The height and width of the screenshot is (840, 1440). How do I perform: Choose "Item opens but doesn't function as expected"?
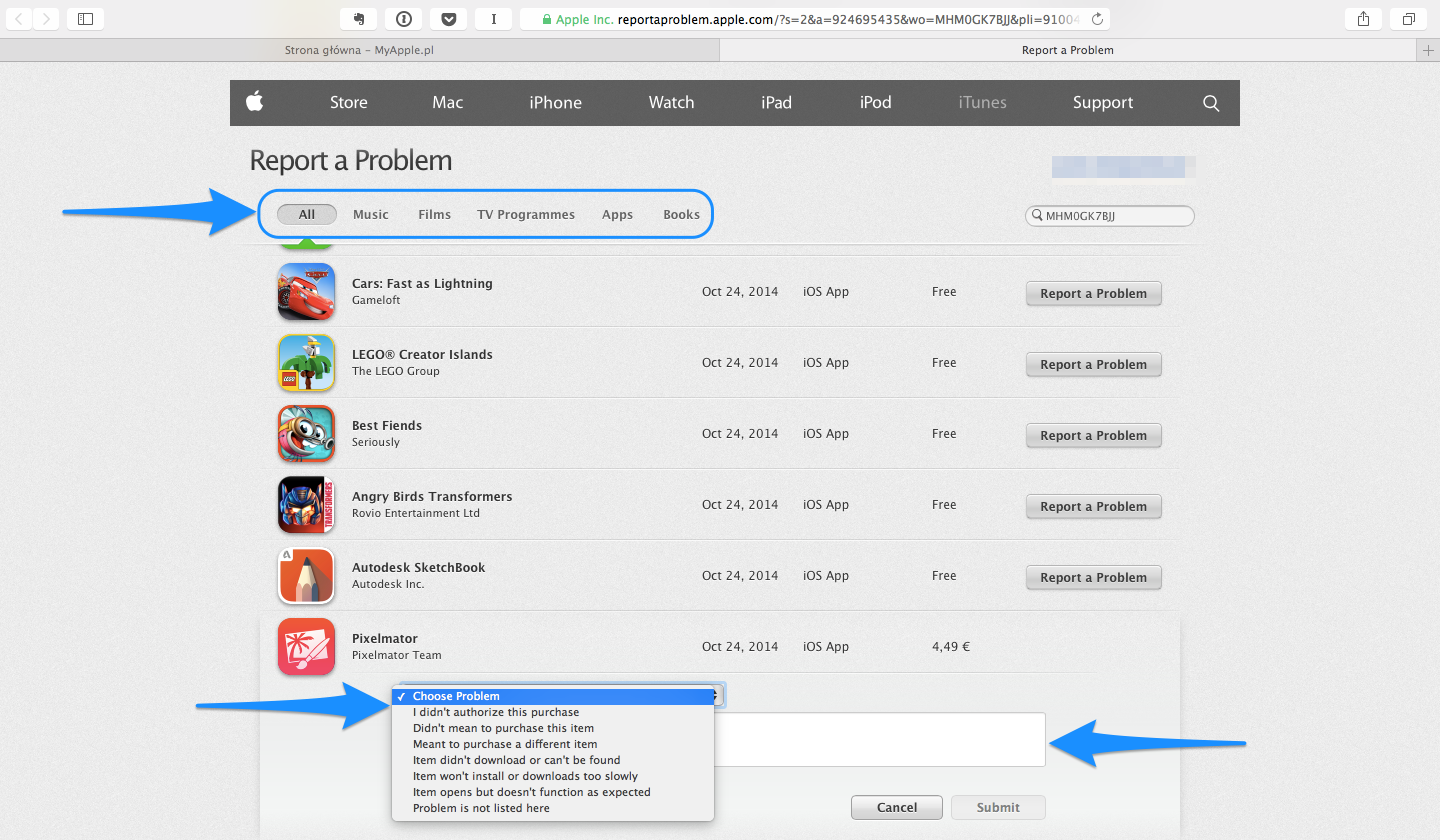(x=553, y=792)
